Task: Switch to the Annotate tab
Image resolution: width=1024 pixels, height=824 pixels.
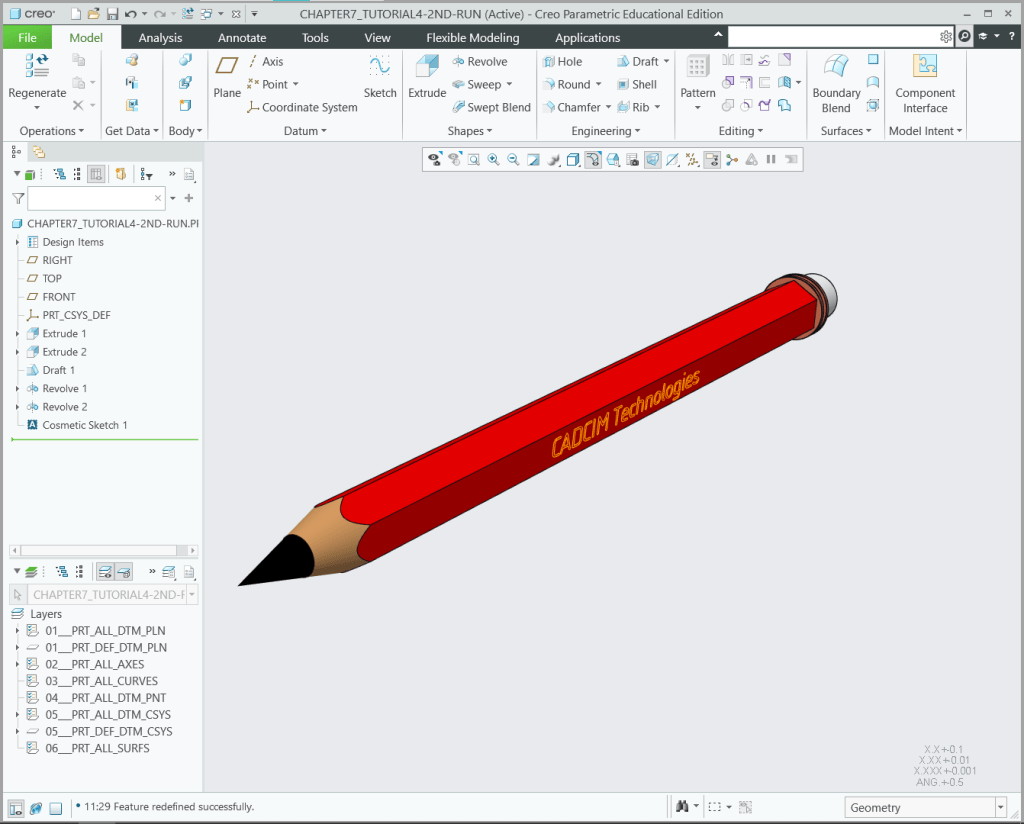Action: (x=242, y=37)
